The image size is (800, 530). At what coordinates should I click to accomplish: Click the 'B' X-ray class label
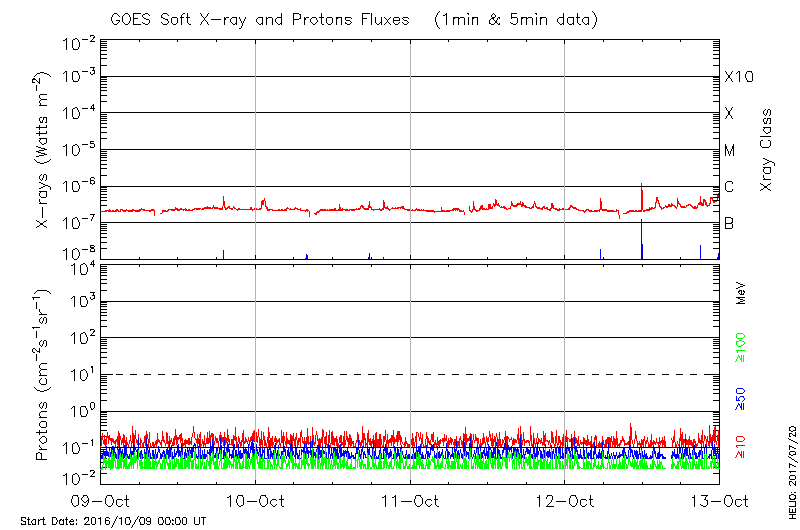[x=730, y=223]
